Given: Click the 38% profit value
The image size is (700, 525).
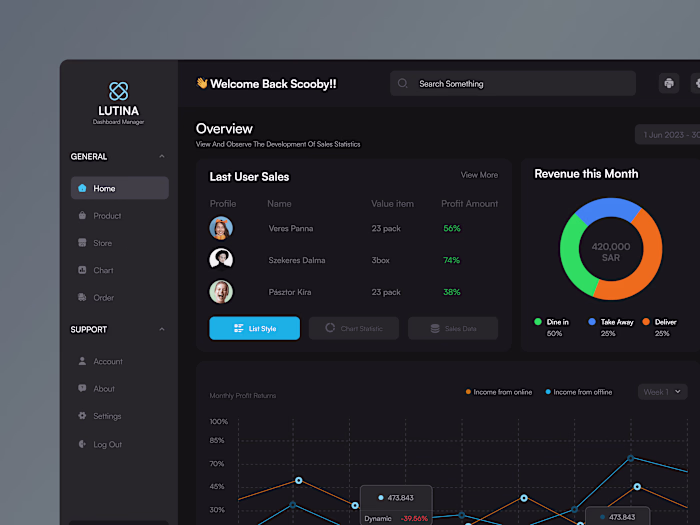Looking at the screenshot, I should click(x=452, y=292).
